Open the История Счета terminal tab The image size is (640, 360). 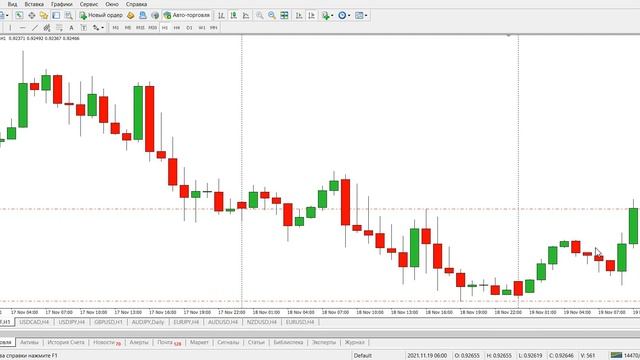(x=66, y=342)
